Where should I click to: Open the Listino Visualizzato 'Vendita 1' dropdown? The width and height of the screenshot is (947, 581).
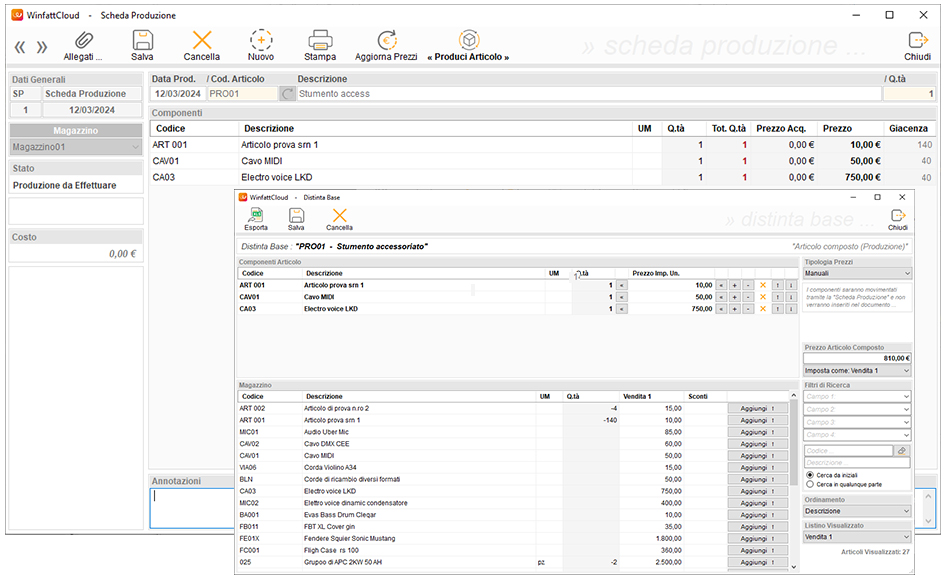click(x=856, y=537)
